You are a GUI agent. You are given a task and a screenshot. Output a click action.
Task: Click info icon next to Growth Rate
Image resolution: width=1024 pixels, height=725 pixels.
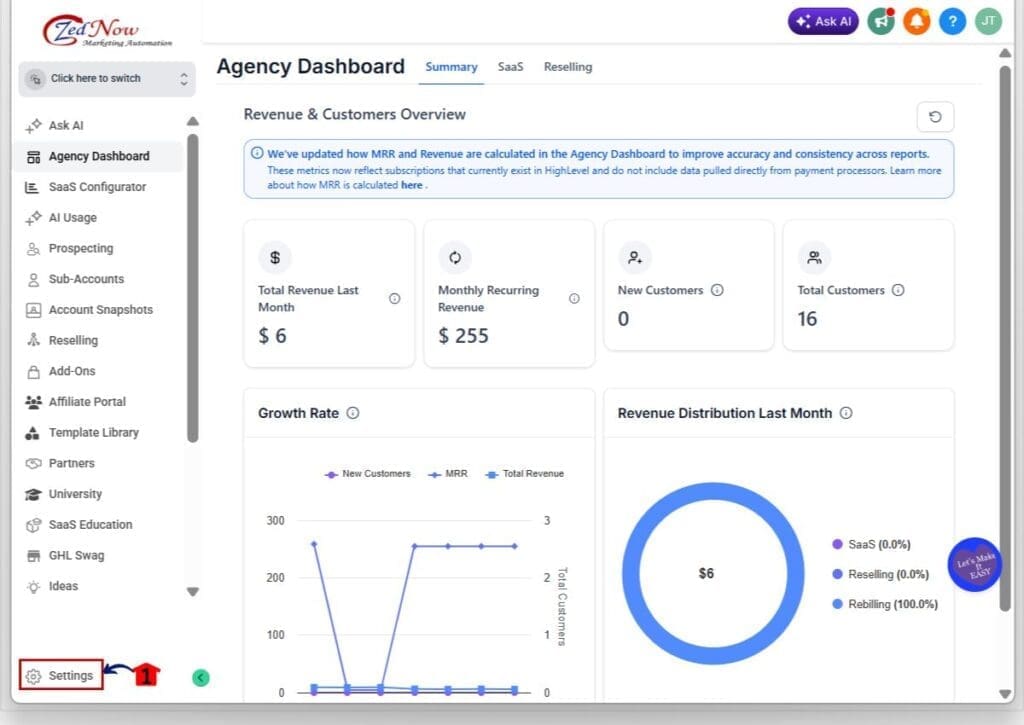click(x=353, y=413)
